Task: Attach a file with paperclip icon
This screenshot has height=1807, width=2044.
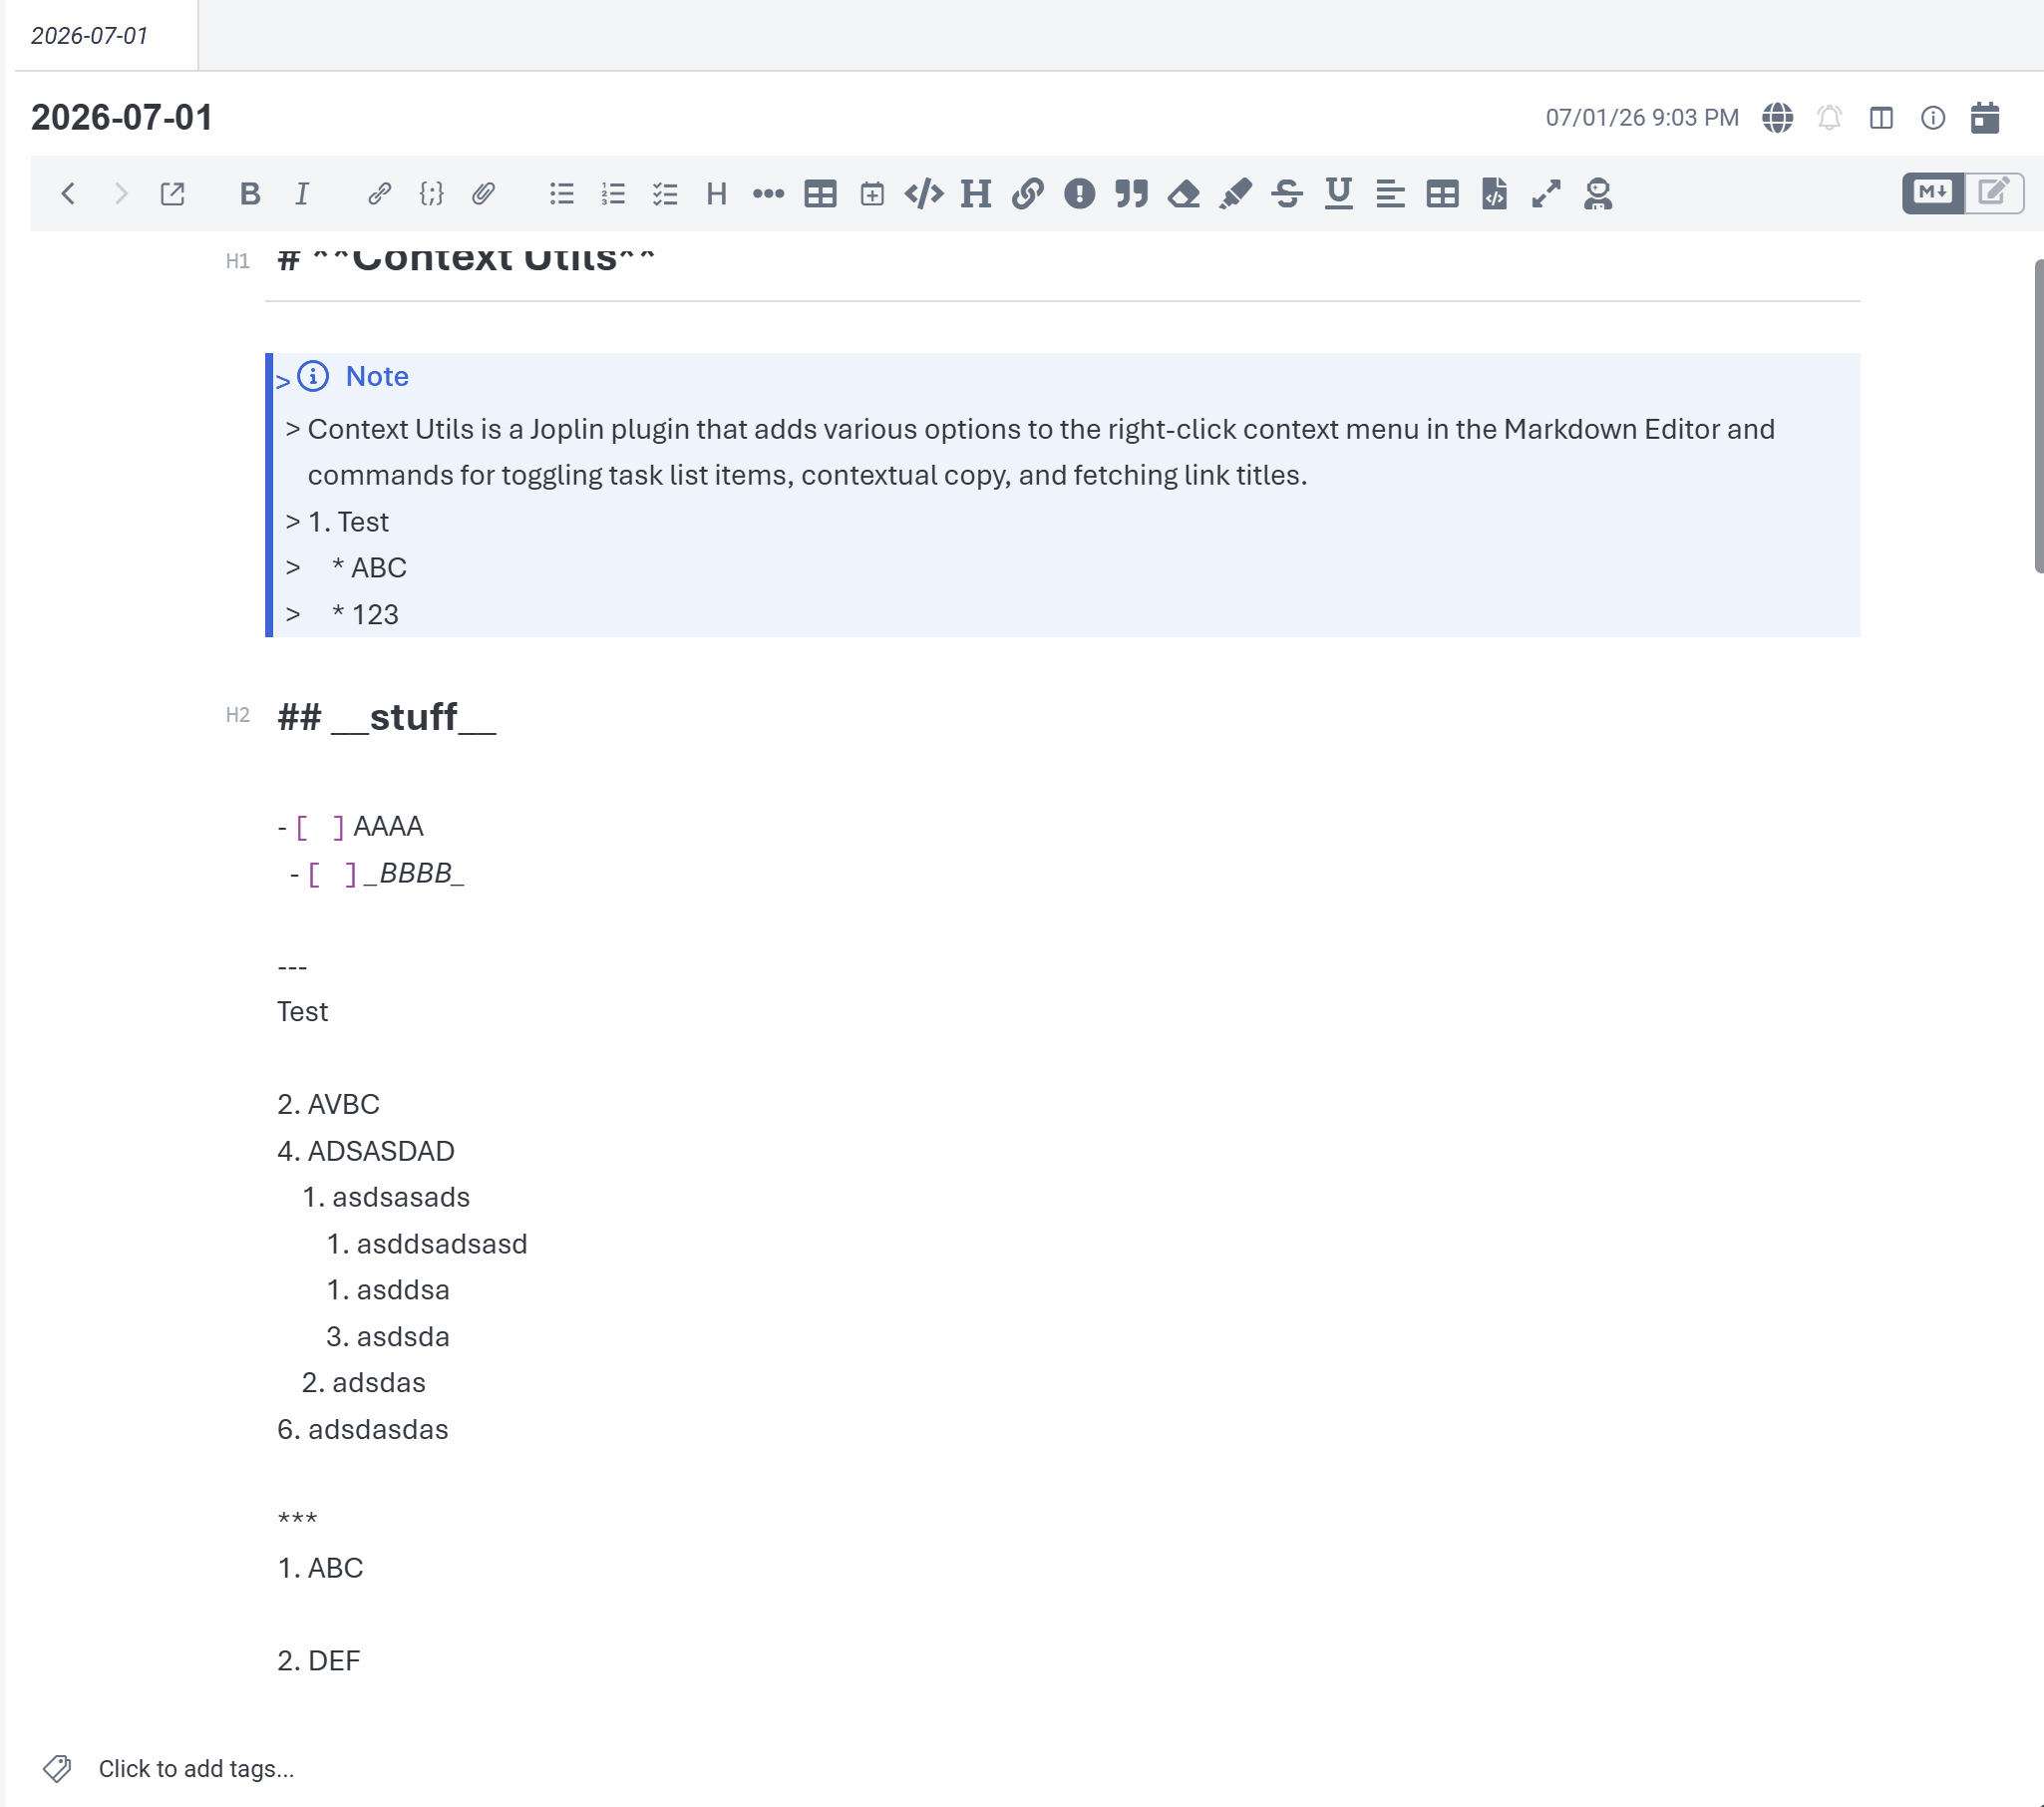Action: (x=483, y=193)
